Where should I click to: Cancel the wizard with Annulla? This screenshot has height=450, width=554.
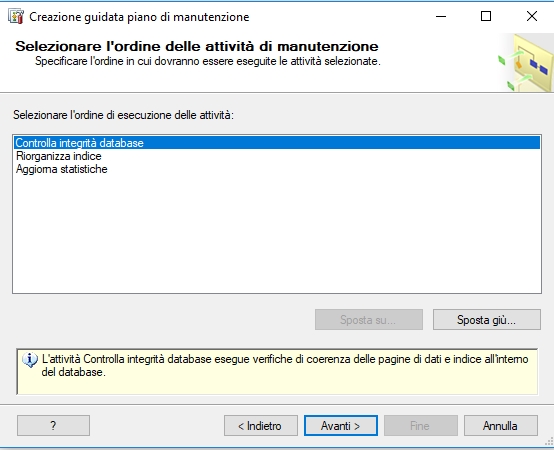[x=501, y=426]
